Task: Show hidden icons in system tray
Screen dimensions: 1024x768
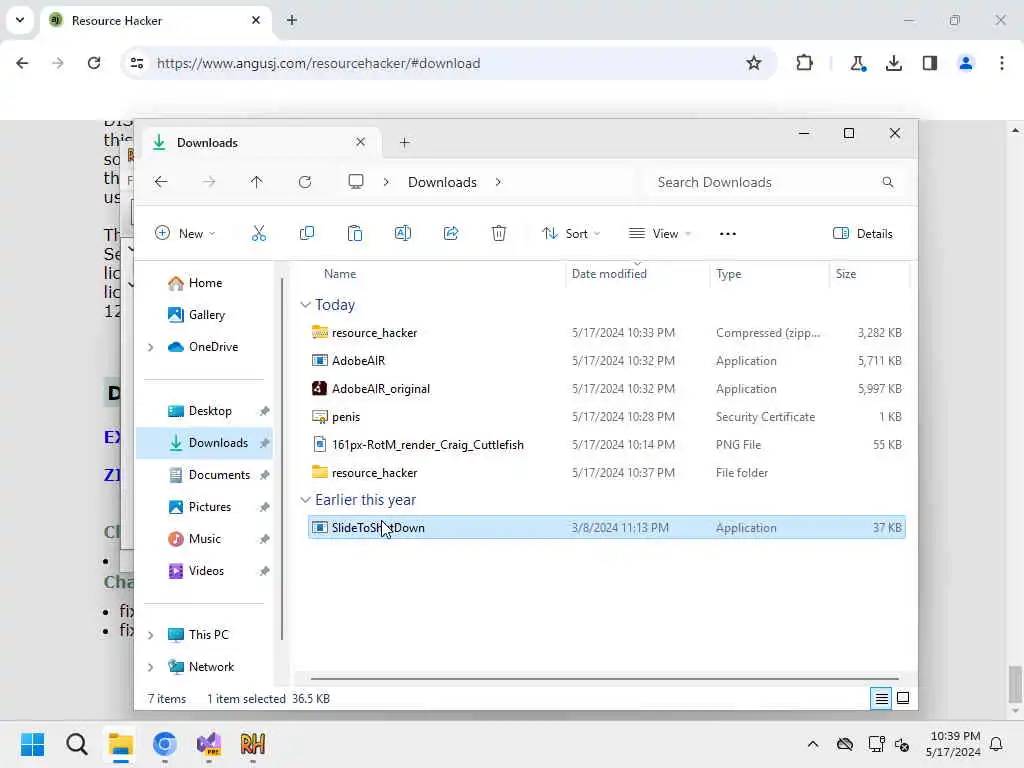Action: click(812, 744)
